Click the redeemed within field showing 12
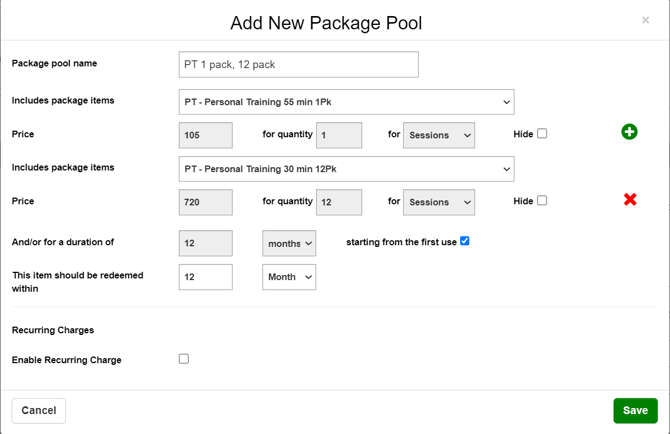This screenshot has height=434, width=670. pos(206,277)
